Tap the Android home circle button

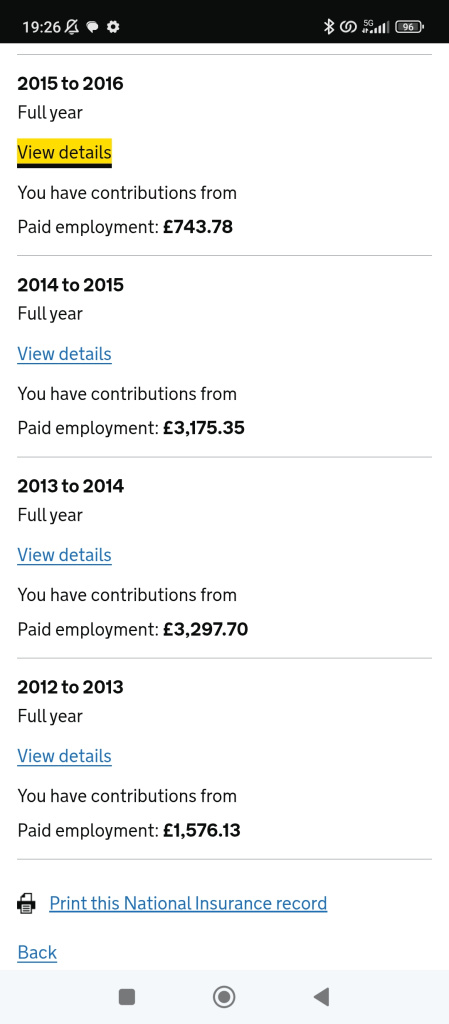(224, 997)
